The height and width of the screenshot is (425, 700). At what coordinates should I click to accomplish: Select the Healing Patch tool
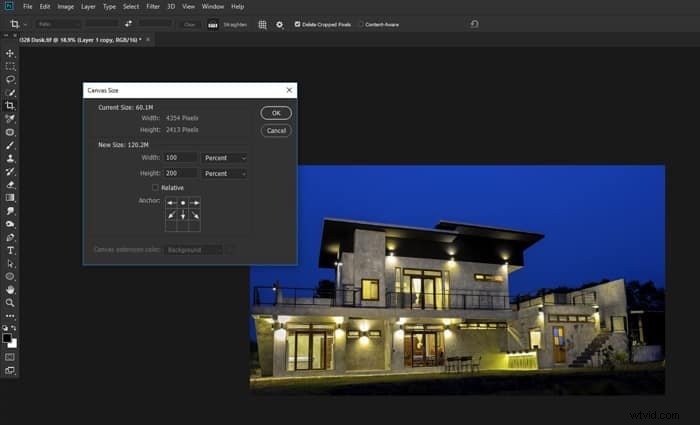tap(10, 132)
